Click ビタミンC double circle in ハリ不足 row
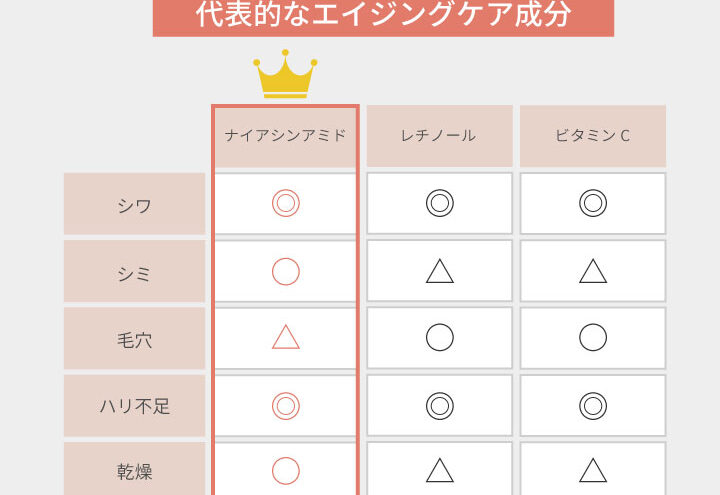This screenshot has width=720, height=495. point(593,405)
